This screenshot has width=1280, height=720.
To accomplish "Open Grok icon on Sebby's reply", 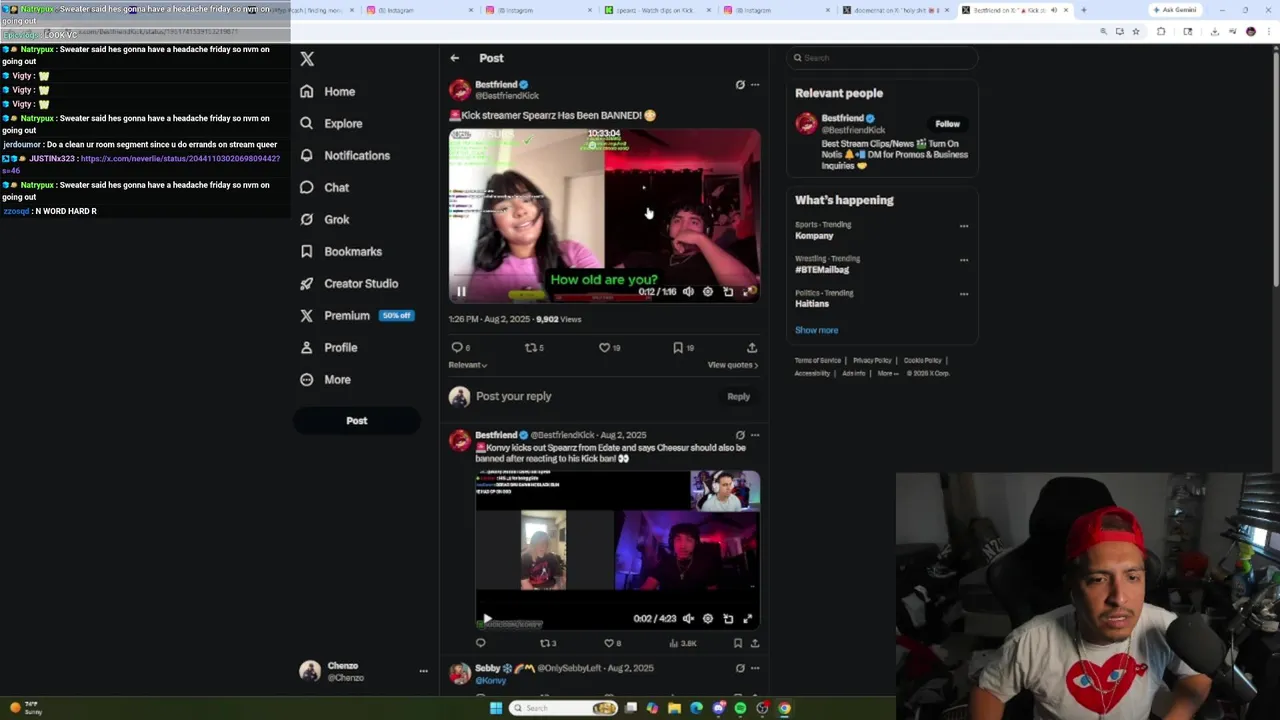I will click(x=740, y=668).
